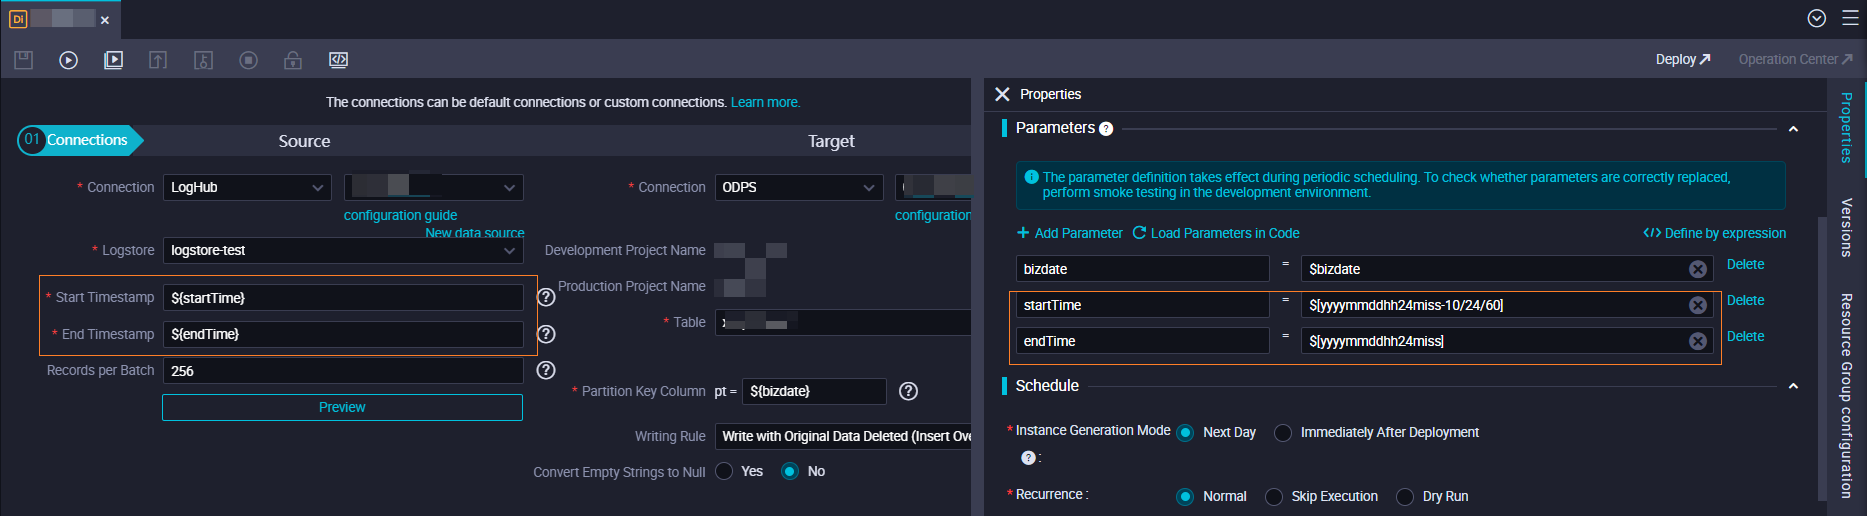Close the Properties panel with the X
1867x516 pixels.
click(1002, 94)
